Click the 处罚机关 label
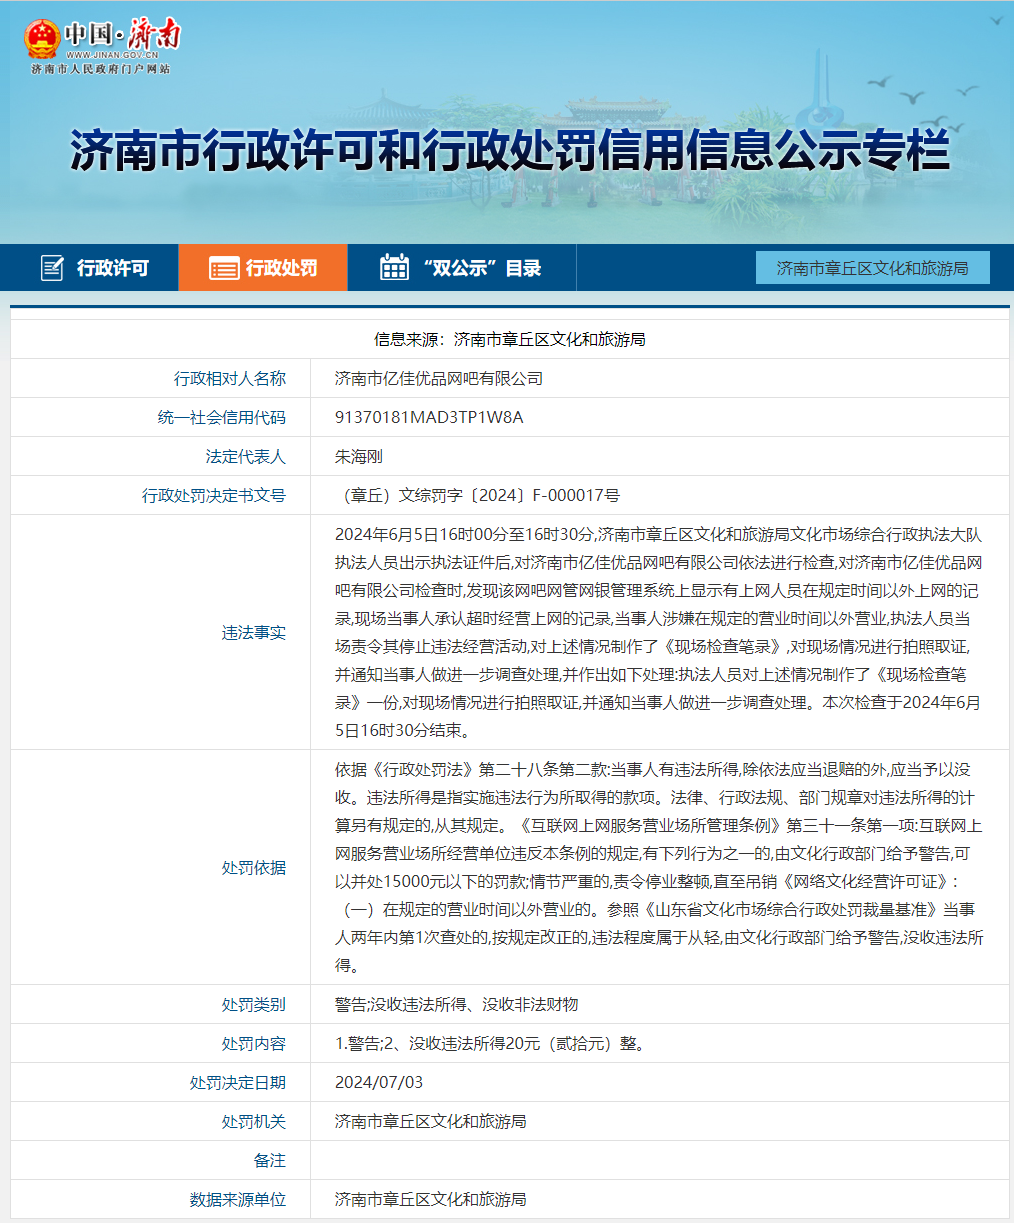This screenshot has width=1014, height=1223. point(254,1122)
